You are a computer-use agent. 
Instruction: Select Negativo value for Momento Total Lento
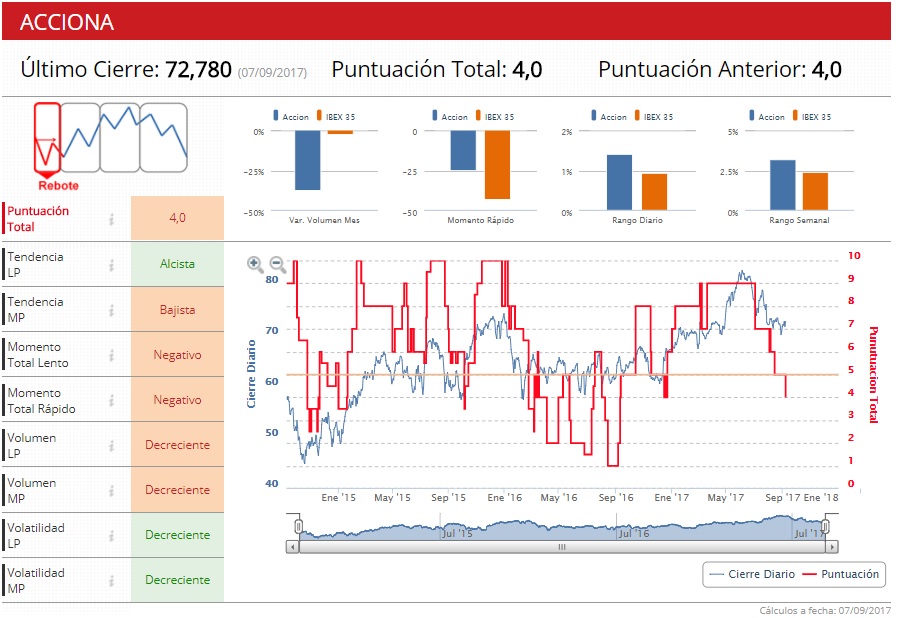[178, 355]
